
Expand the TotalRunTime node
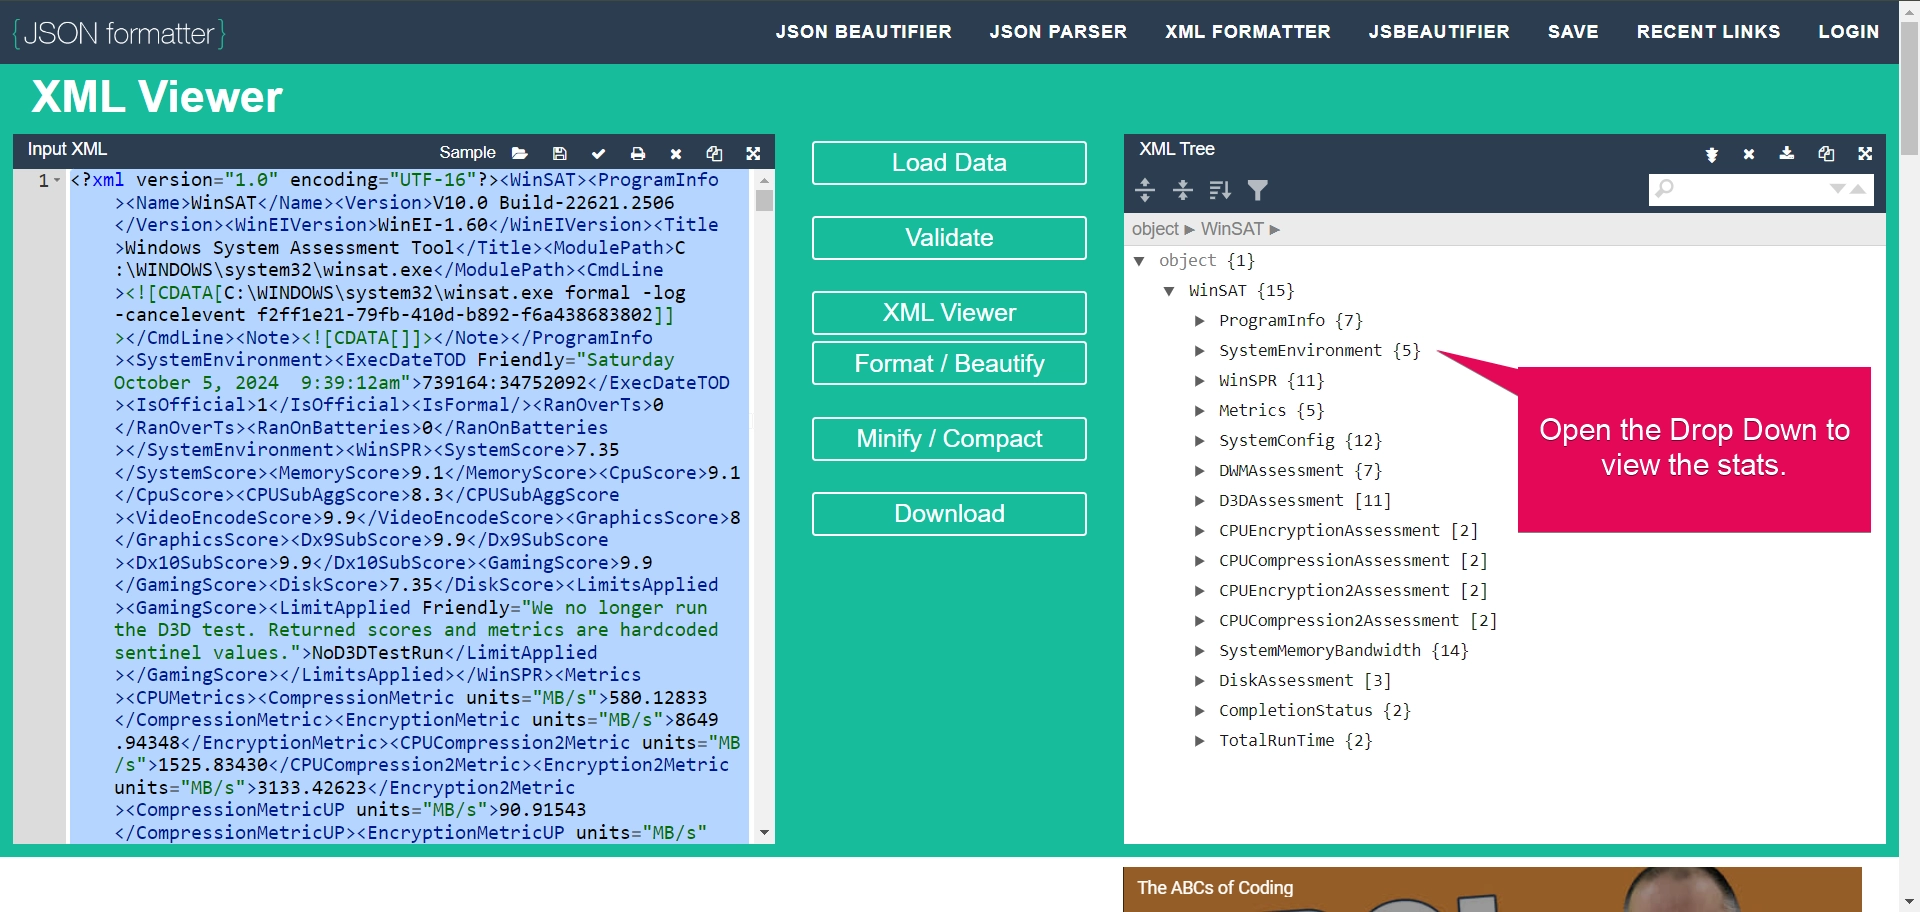point(1199,741)
